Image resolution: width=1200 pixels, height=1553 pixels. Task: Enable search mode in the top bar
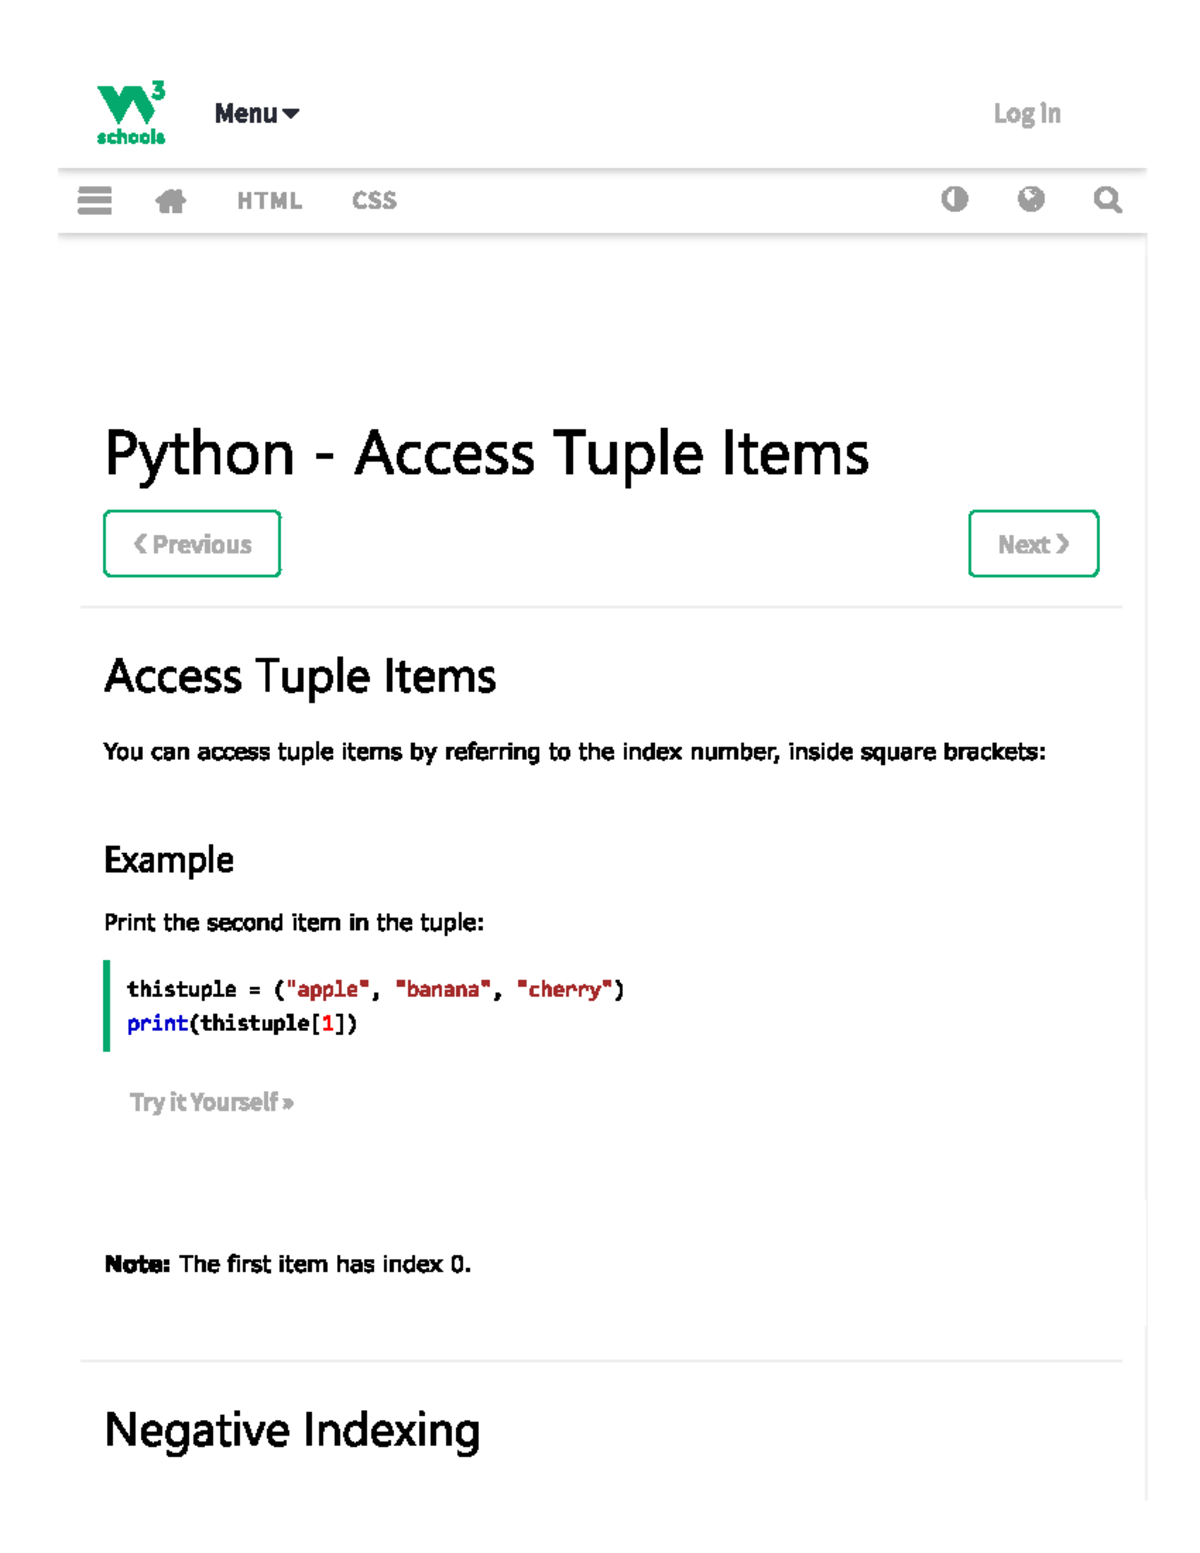(1107, 200)
